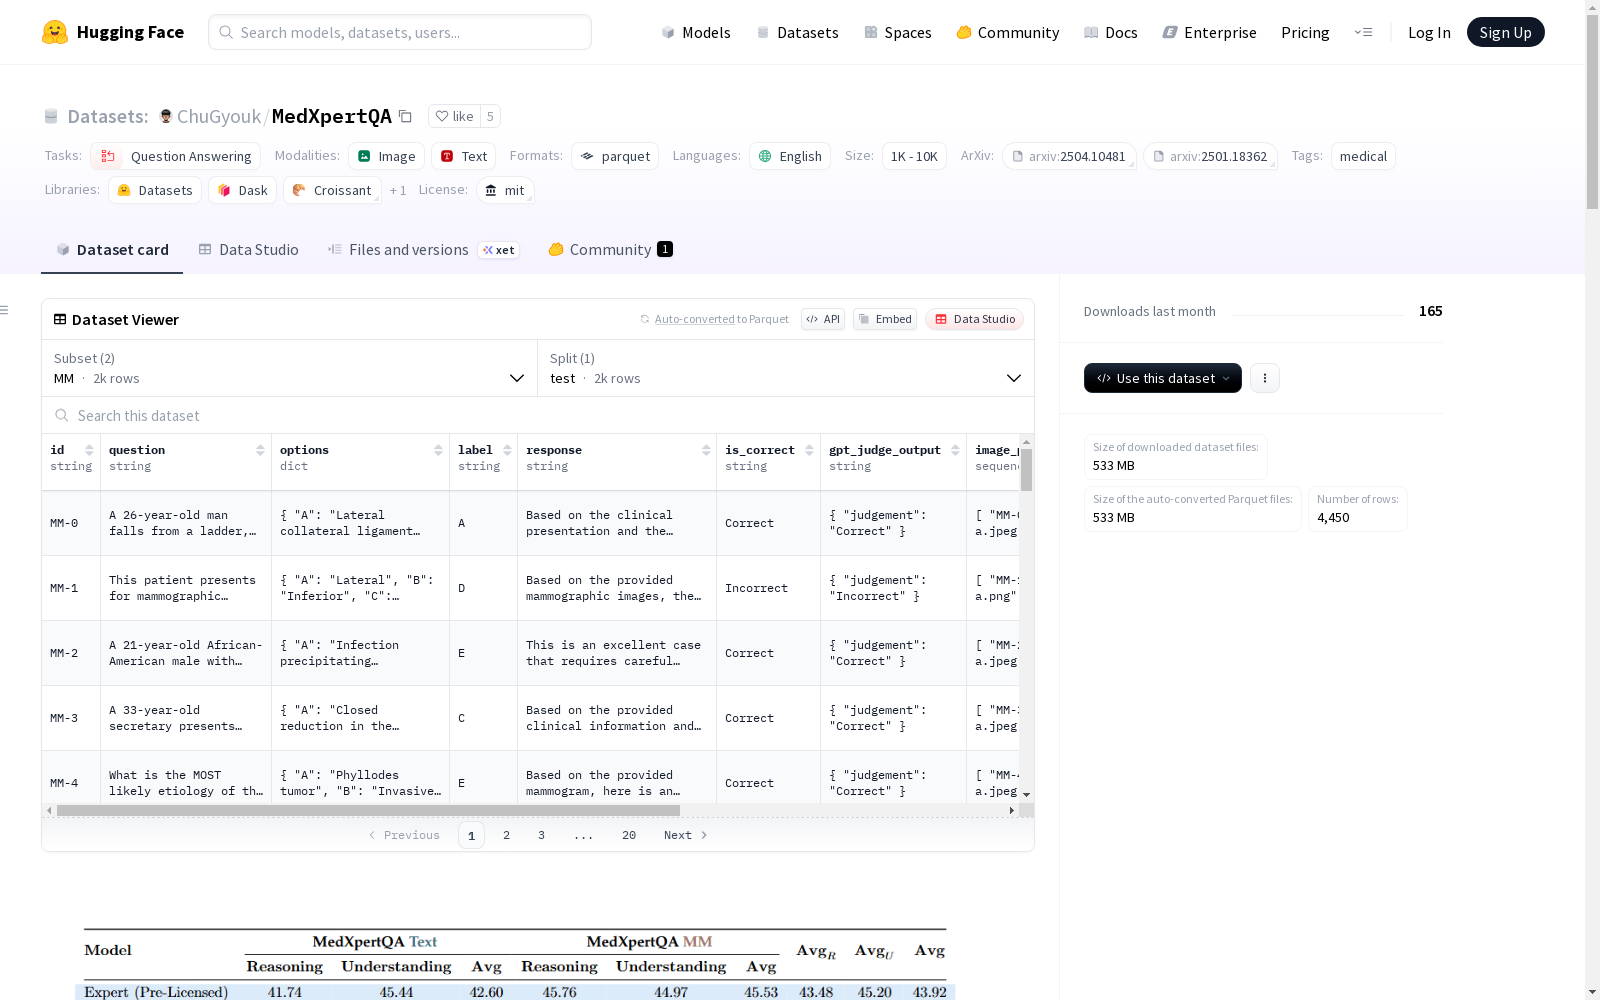Click the Auto-converted to Parquet link
This screenshot has height=1000, width=1600.
coord(714,319)
